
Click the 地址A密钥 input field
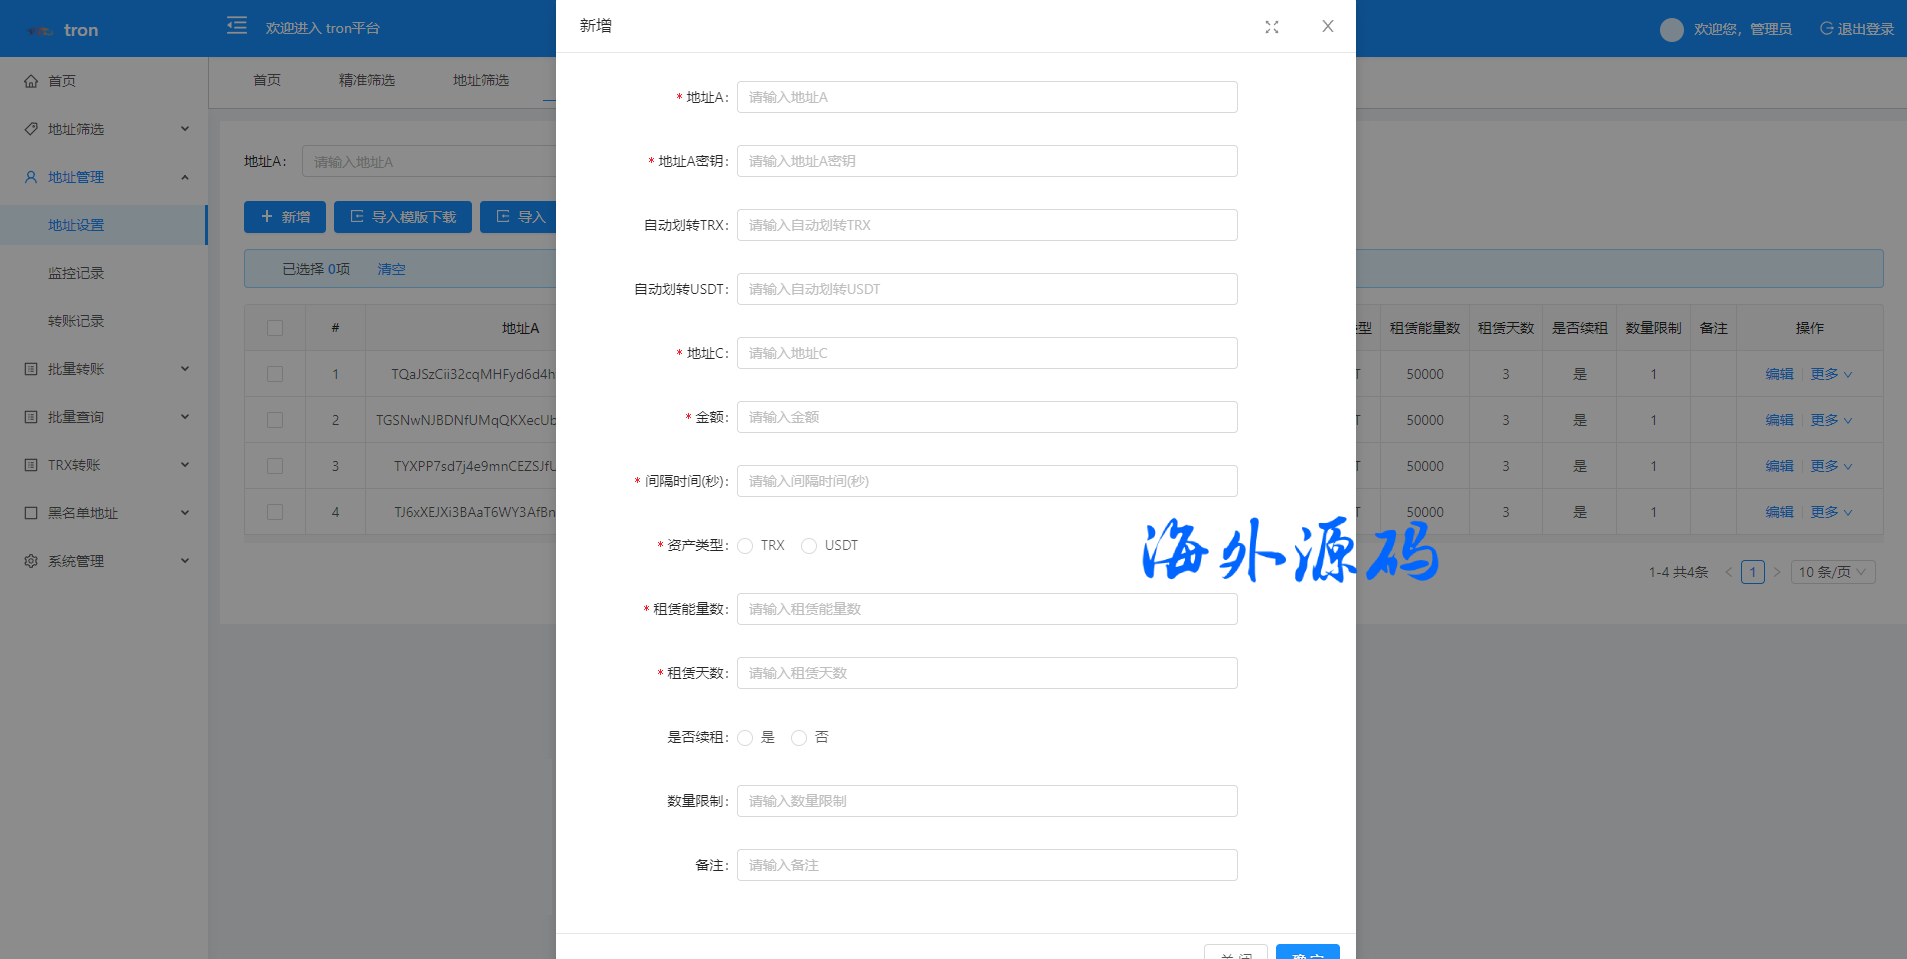coord(986,161)
